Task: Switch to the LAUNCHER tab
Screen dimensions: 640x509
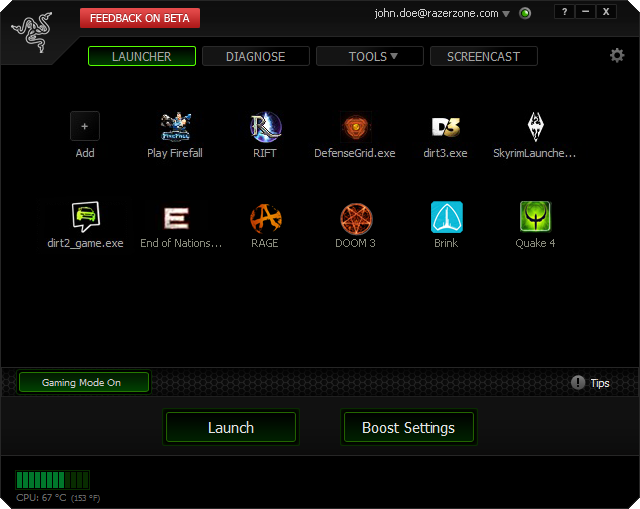Action: click(x=142, y=56)
